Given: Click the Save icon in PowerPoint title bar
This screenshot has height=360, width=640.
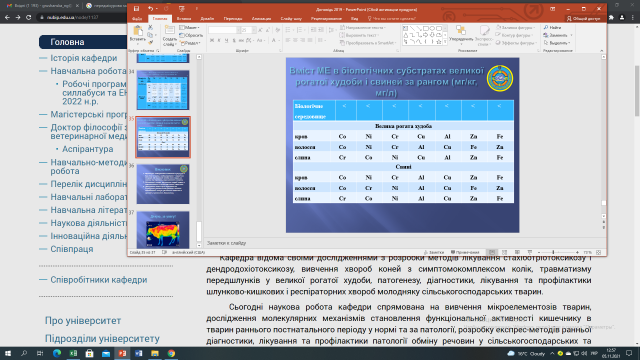Looking at the screenshot, I should coord(136,9).
